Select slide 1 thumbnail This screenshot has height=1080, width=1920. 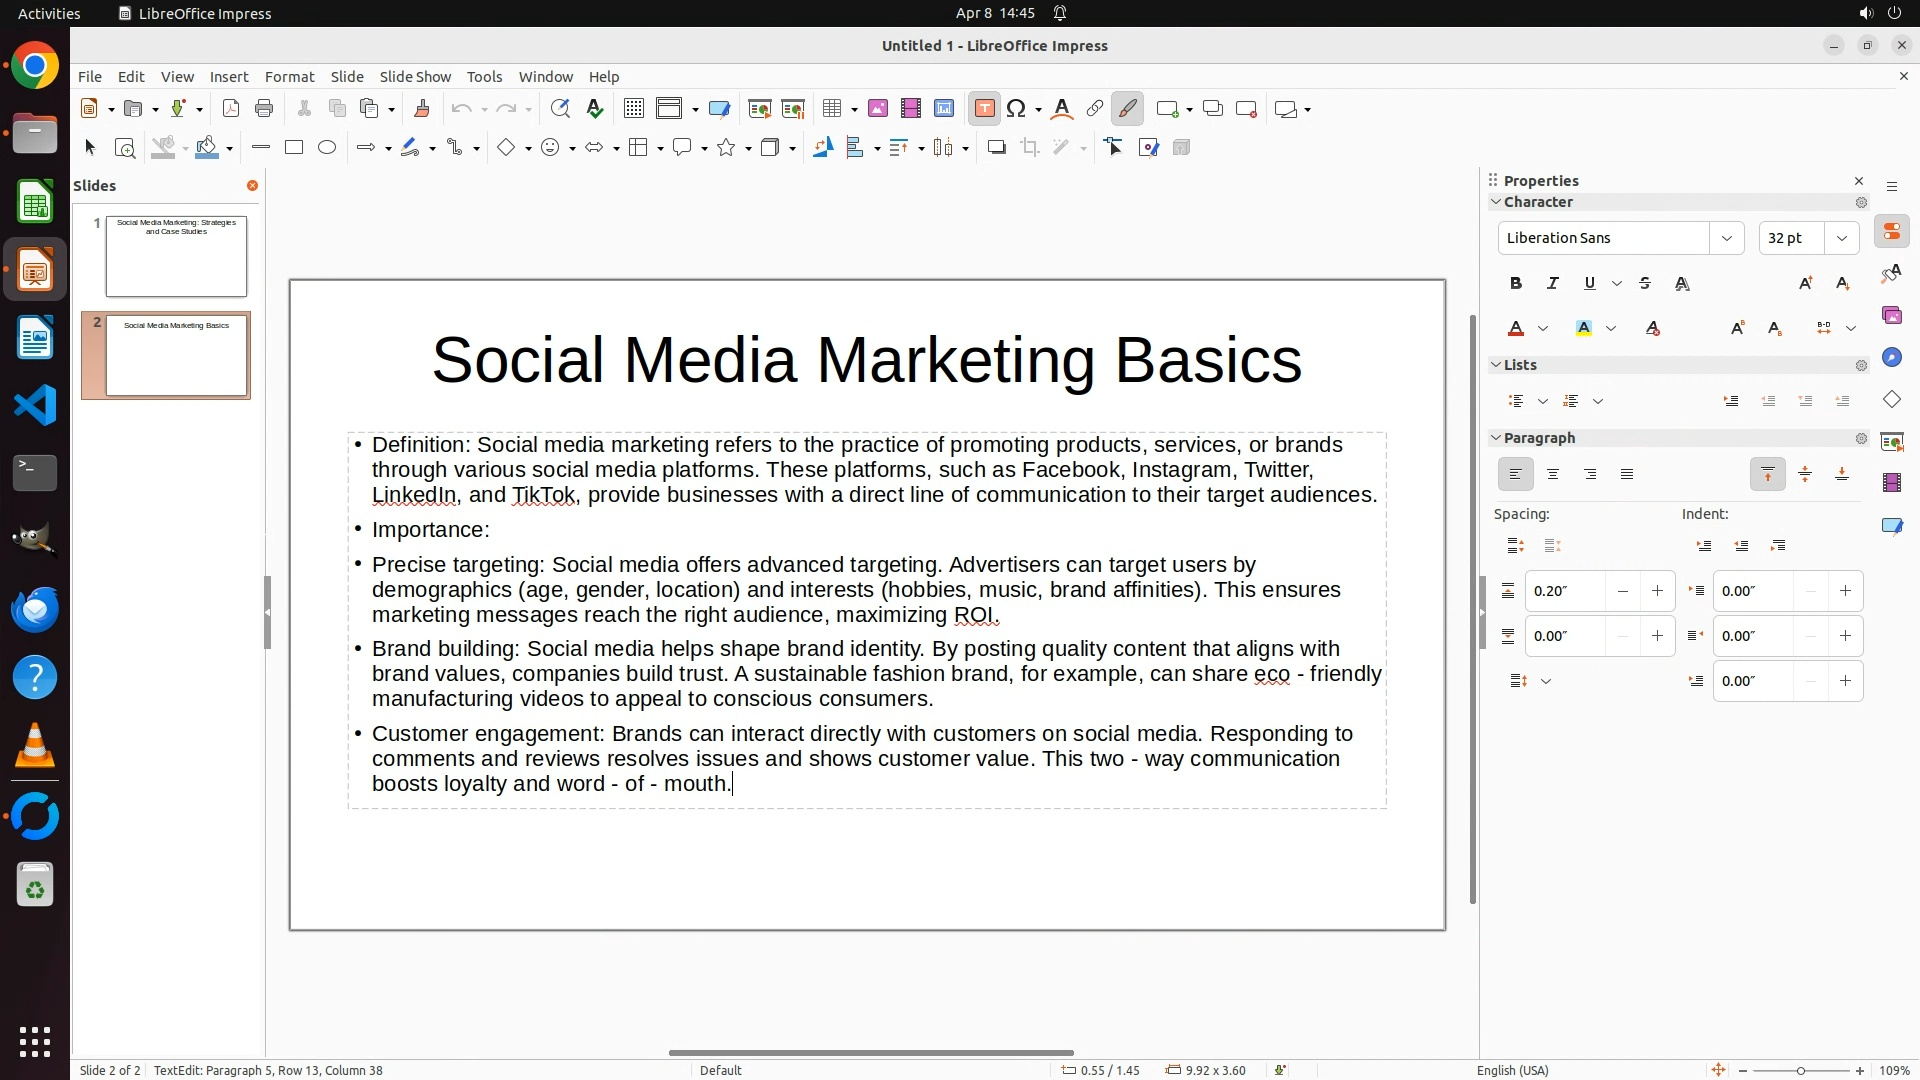pyautogui.click(x=176, y=256)
